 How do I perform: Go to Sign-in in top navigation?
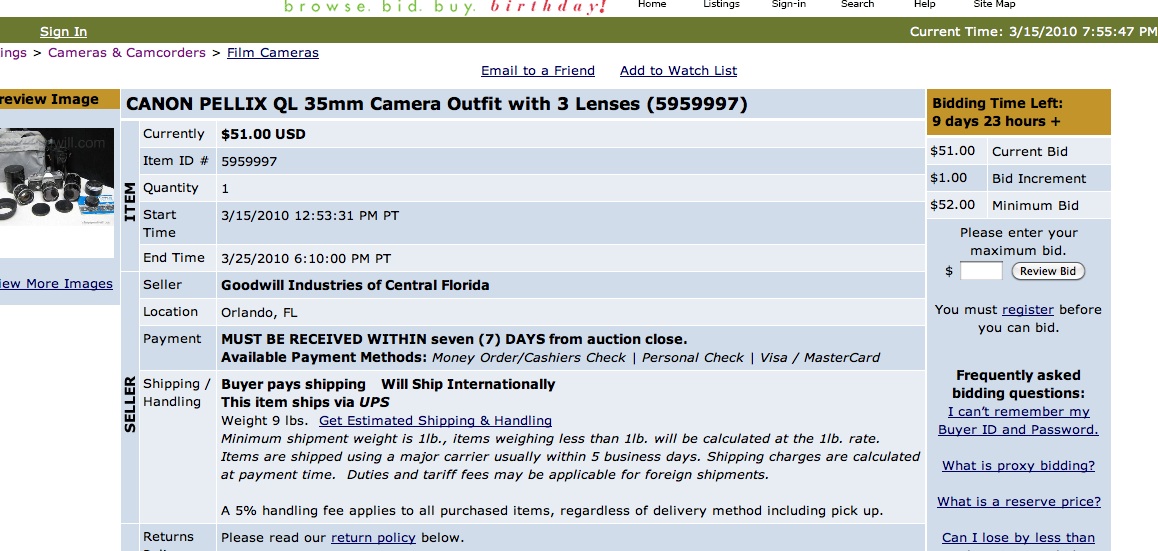[x=788, y=4]
